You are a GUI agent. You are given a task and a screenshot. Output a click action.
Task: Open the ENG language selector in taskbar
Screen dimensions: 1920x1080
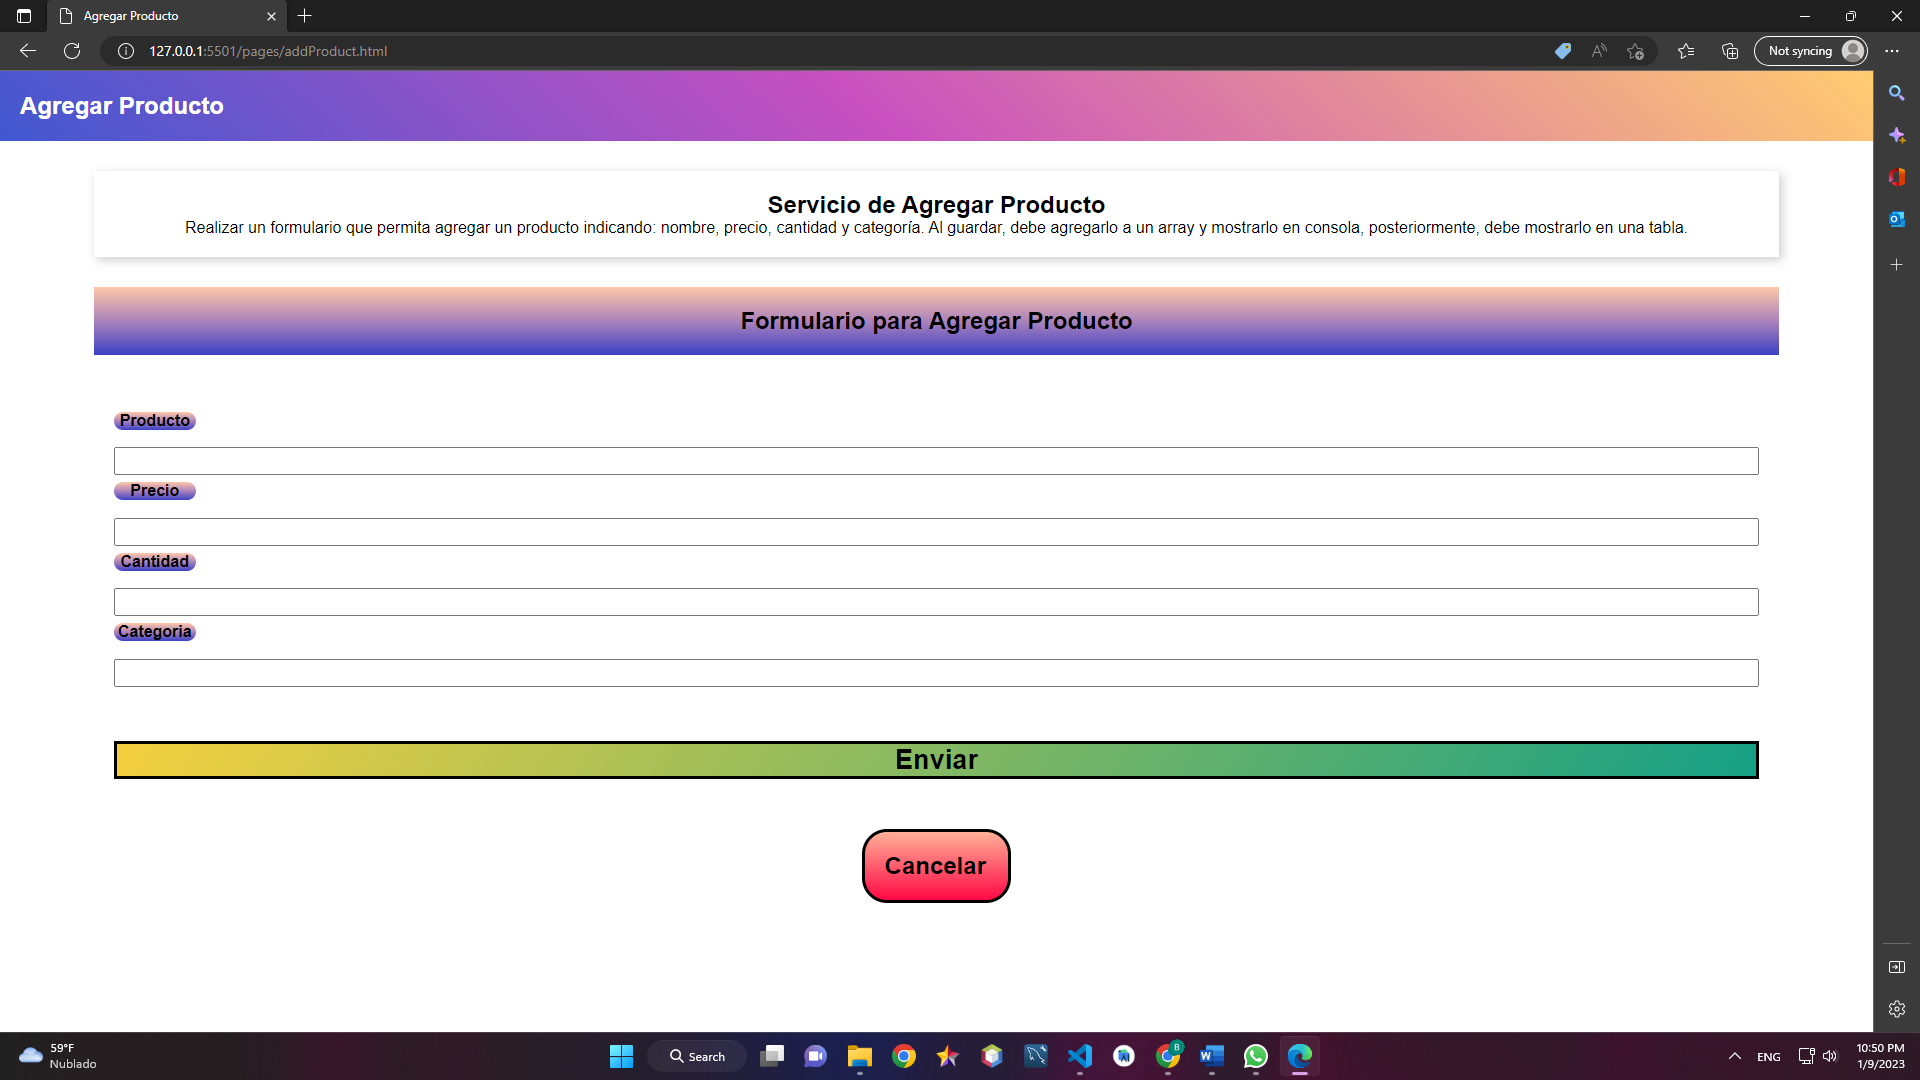point(1768,1056)
